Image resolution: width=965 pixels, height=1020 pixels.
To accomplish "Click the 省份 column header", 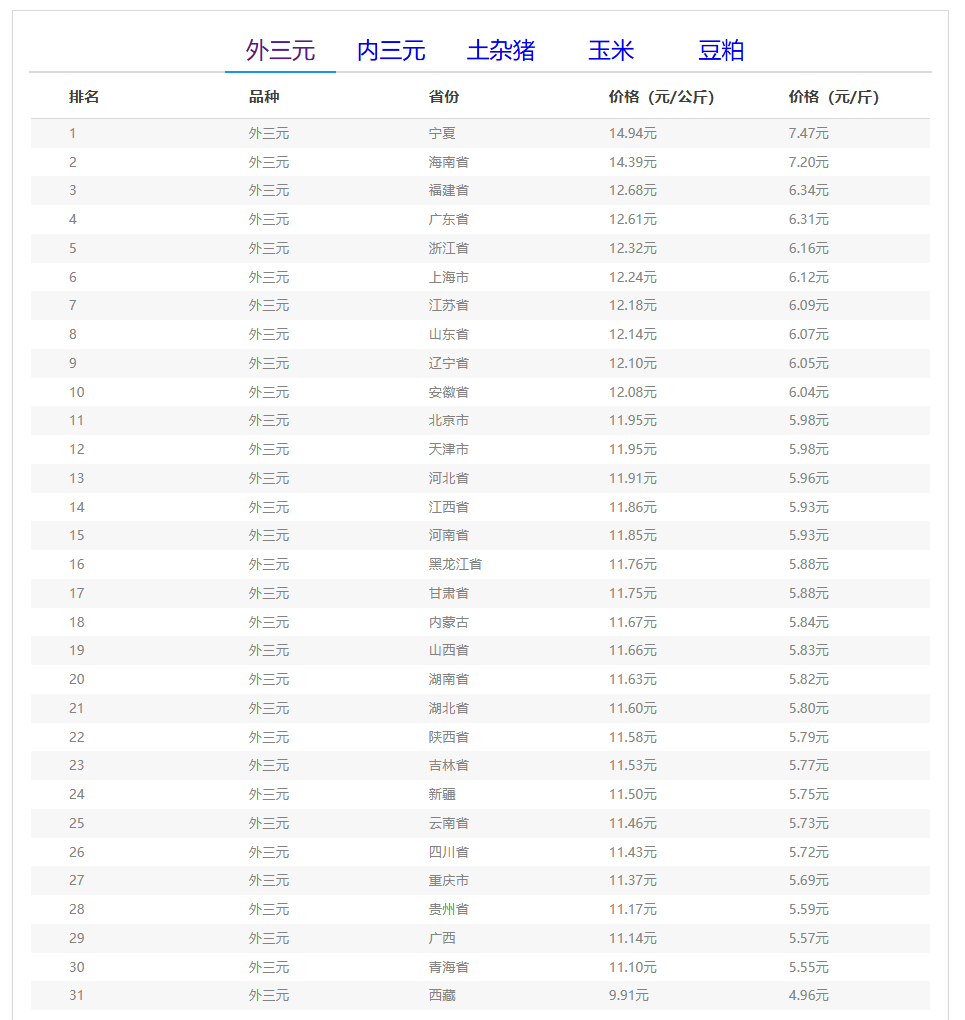I will pos(444,97).
